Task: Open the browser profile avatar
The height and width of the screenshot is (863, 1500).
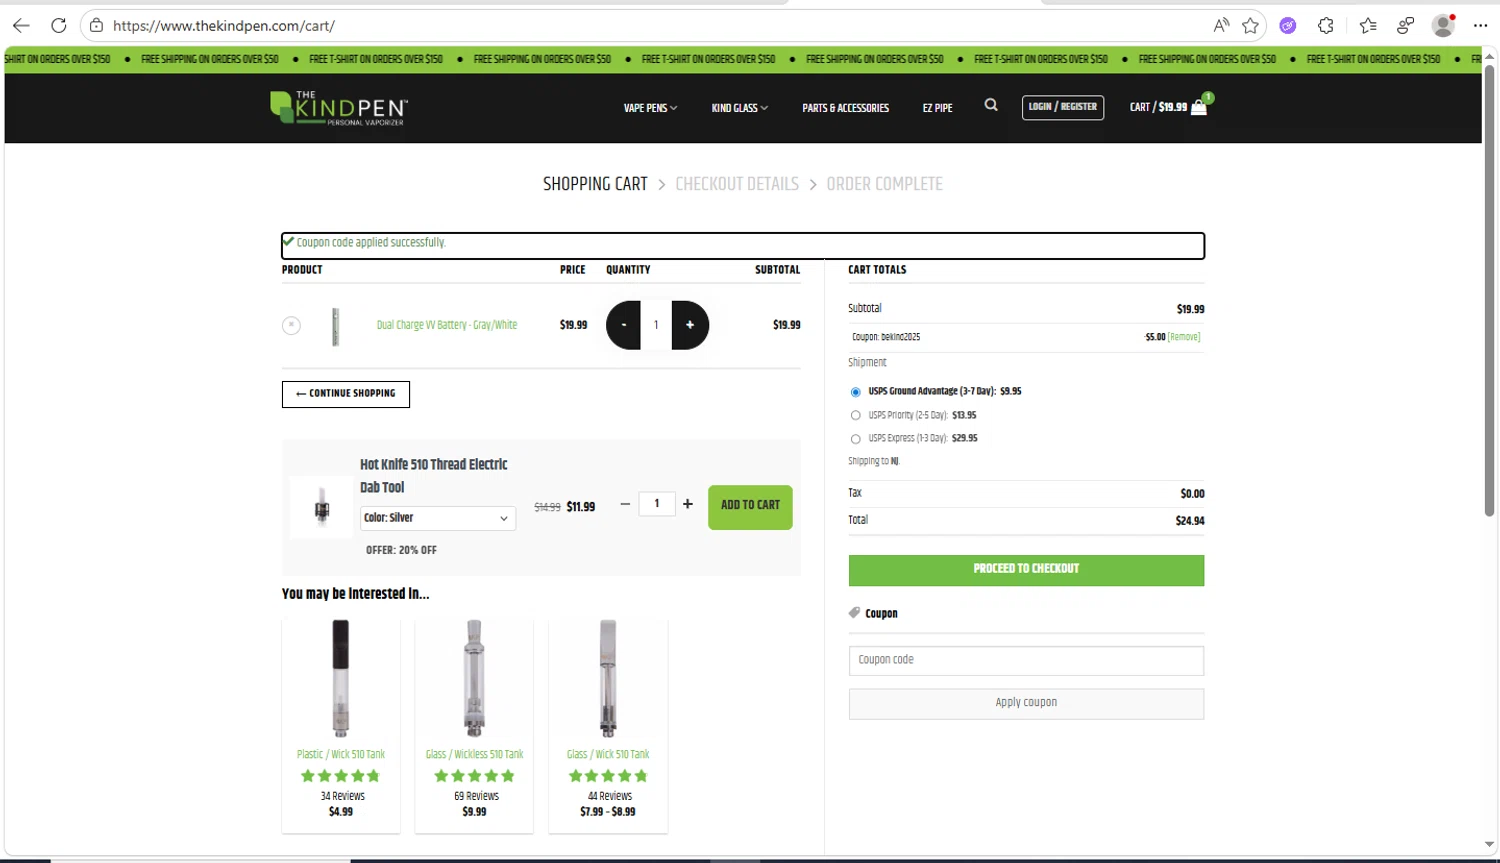Action: click(1443, 26)
